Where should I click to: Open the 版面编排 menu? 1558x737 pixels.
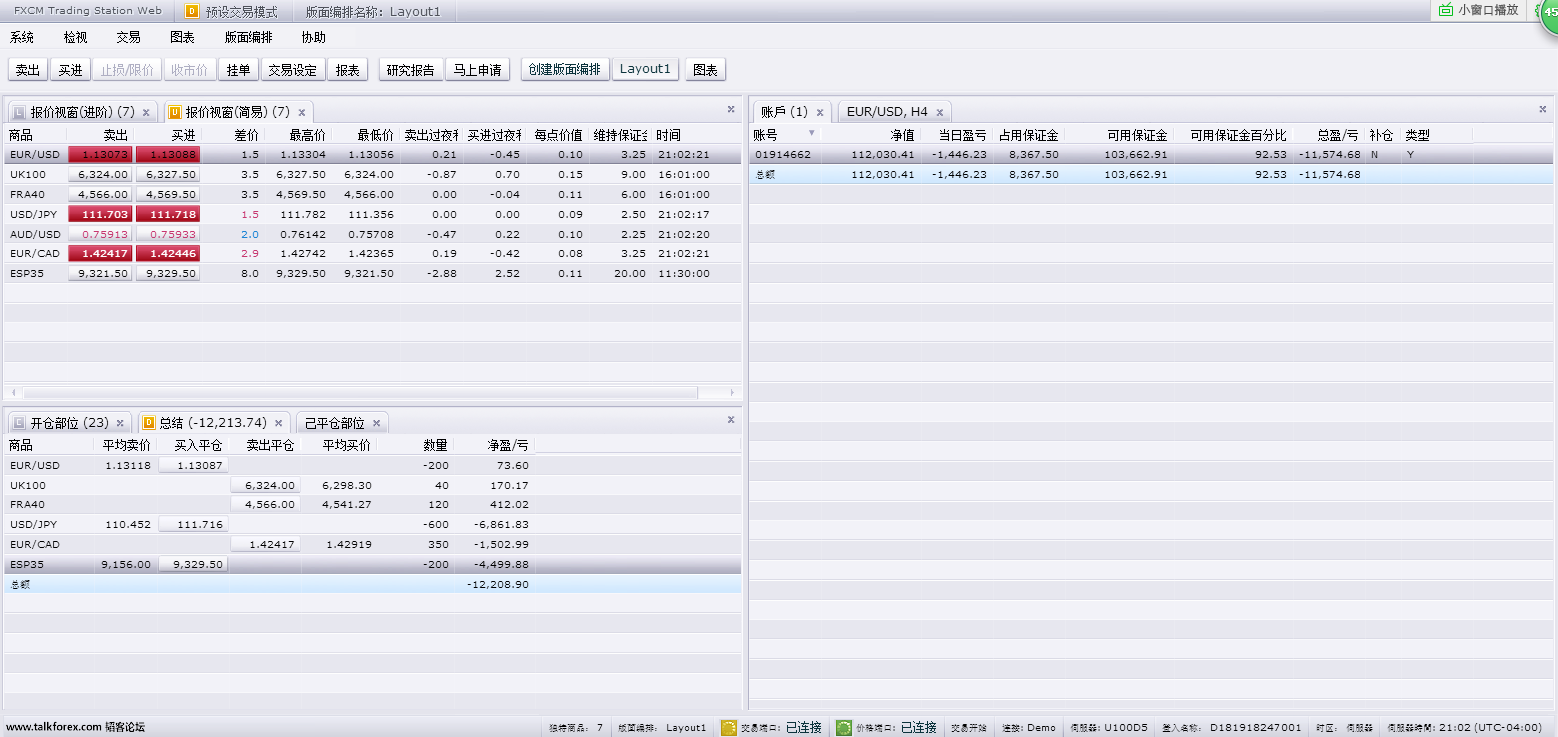point(248,37)
